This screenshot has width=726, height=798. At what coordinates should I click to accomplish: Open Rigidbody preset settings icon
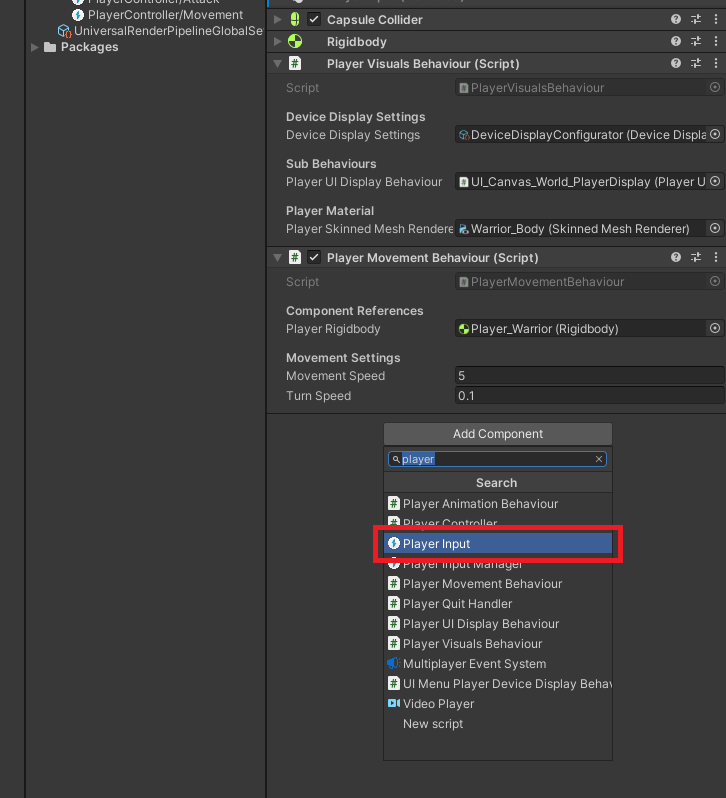click(x=696, y=41)
